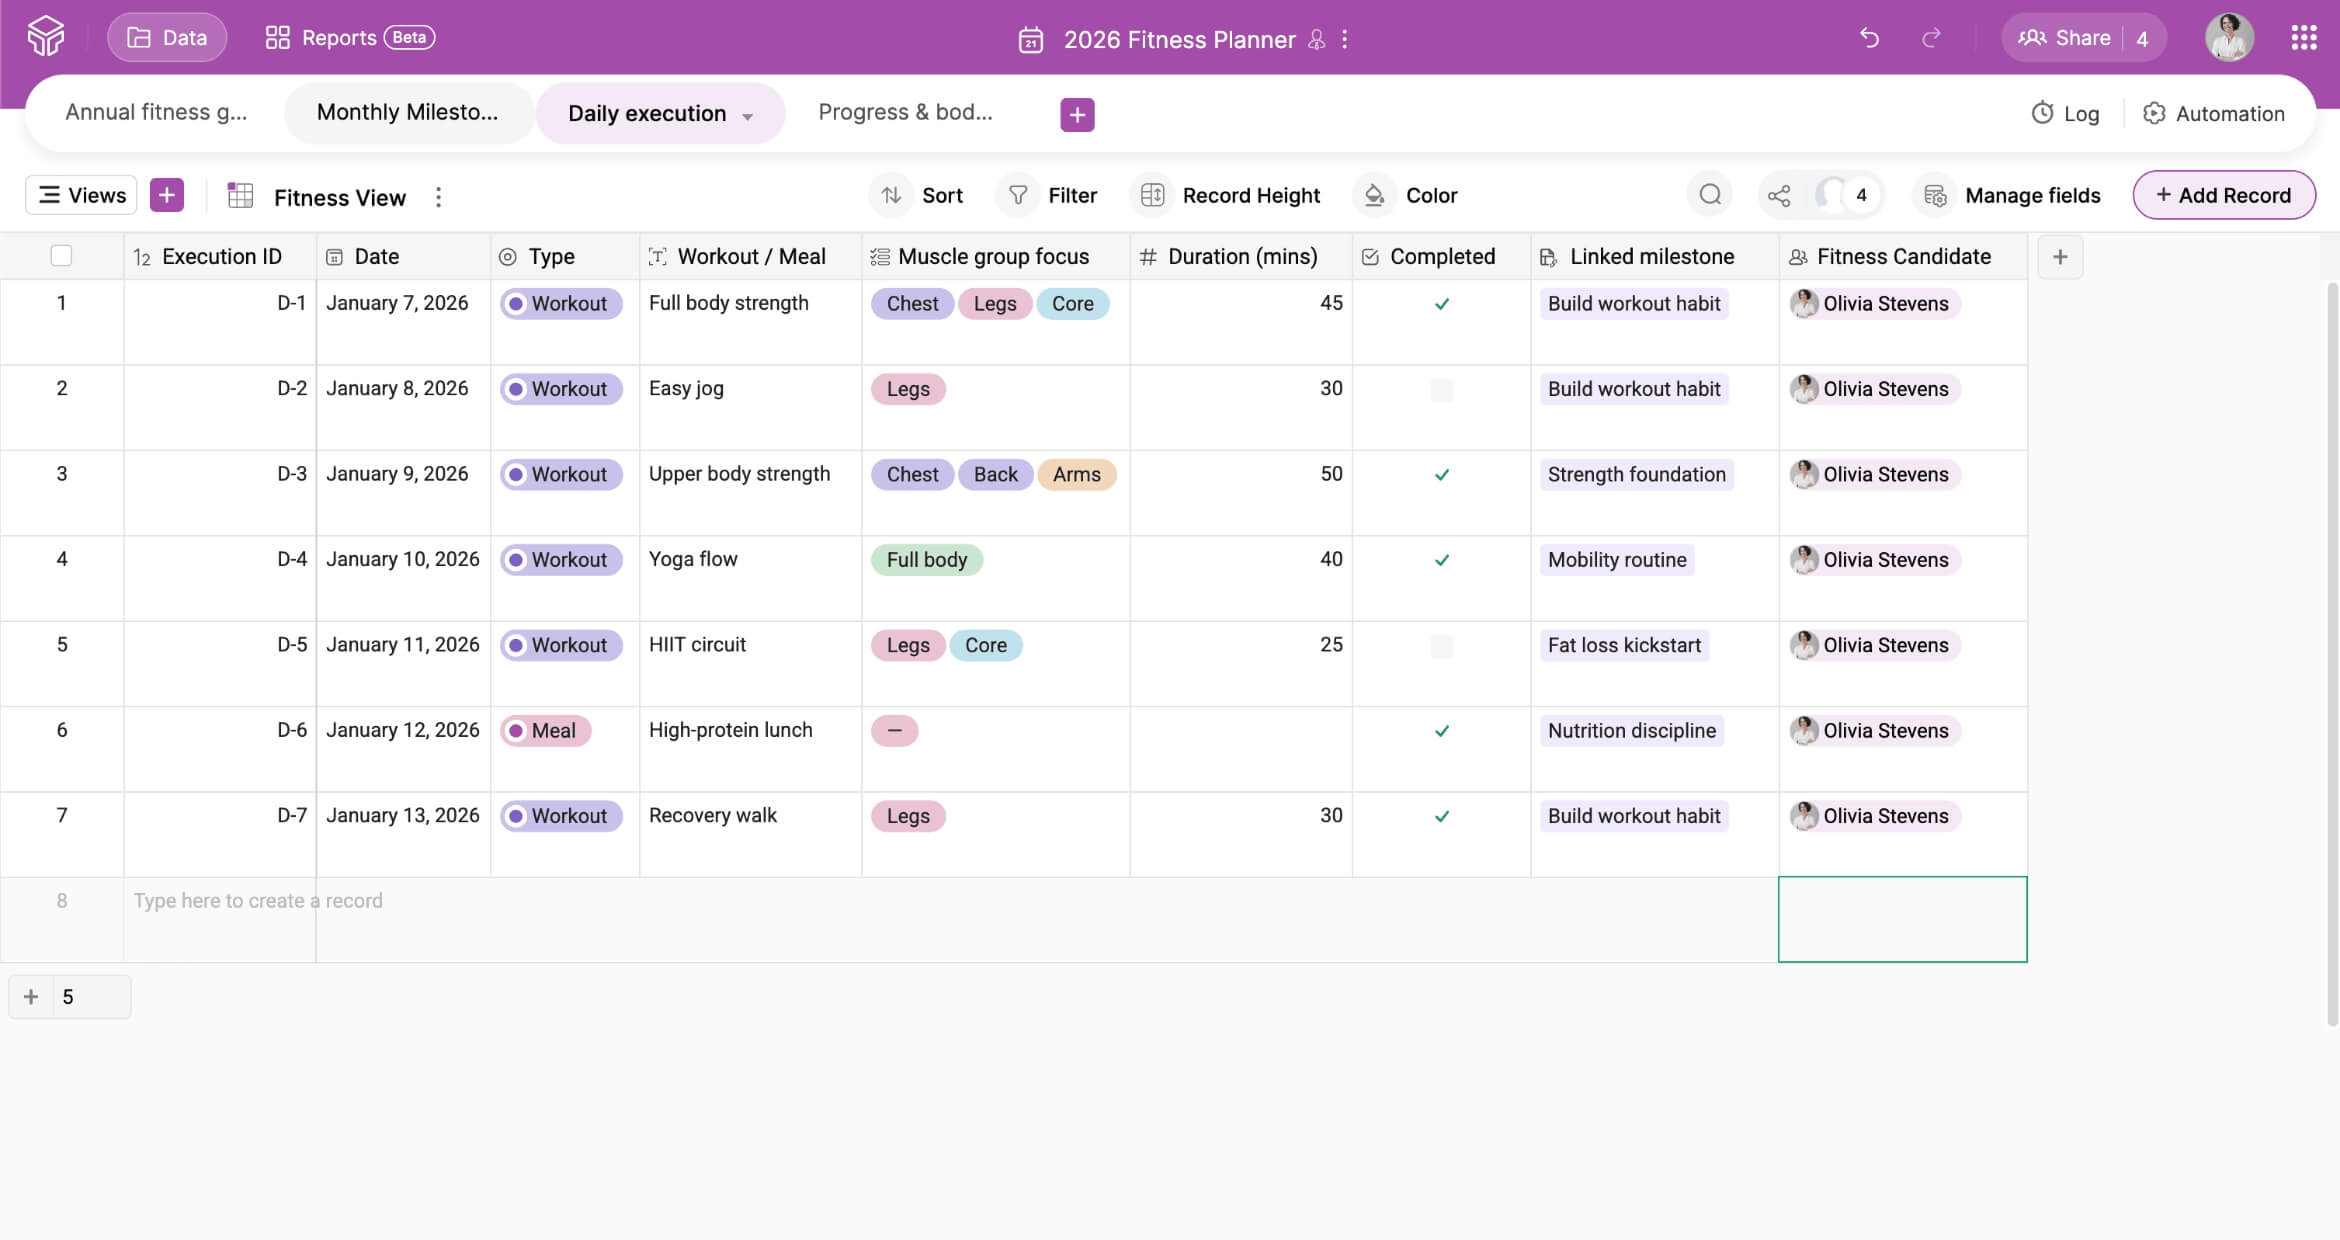The height and width of the screenshot is (1240, 2340).
Task: Check Completed box for Easy jog
Action: click(x=1441, y=390)
